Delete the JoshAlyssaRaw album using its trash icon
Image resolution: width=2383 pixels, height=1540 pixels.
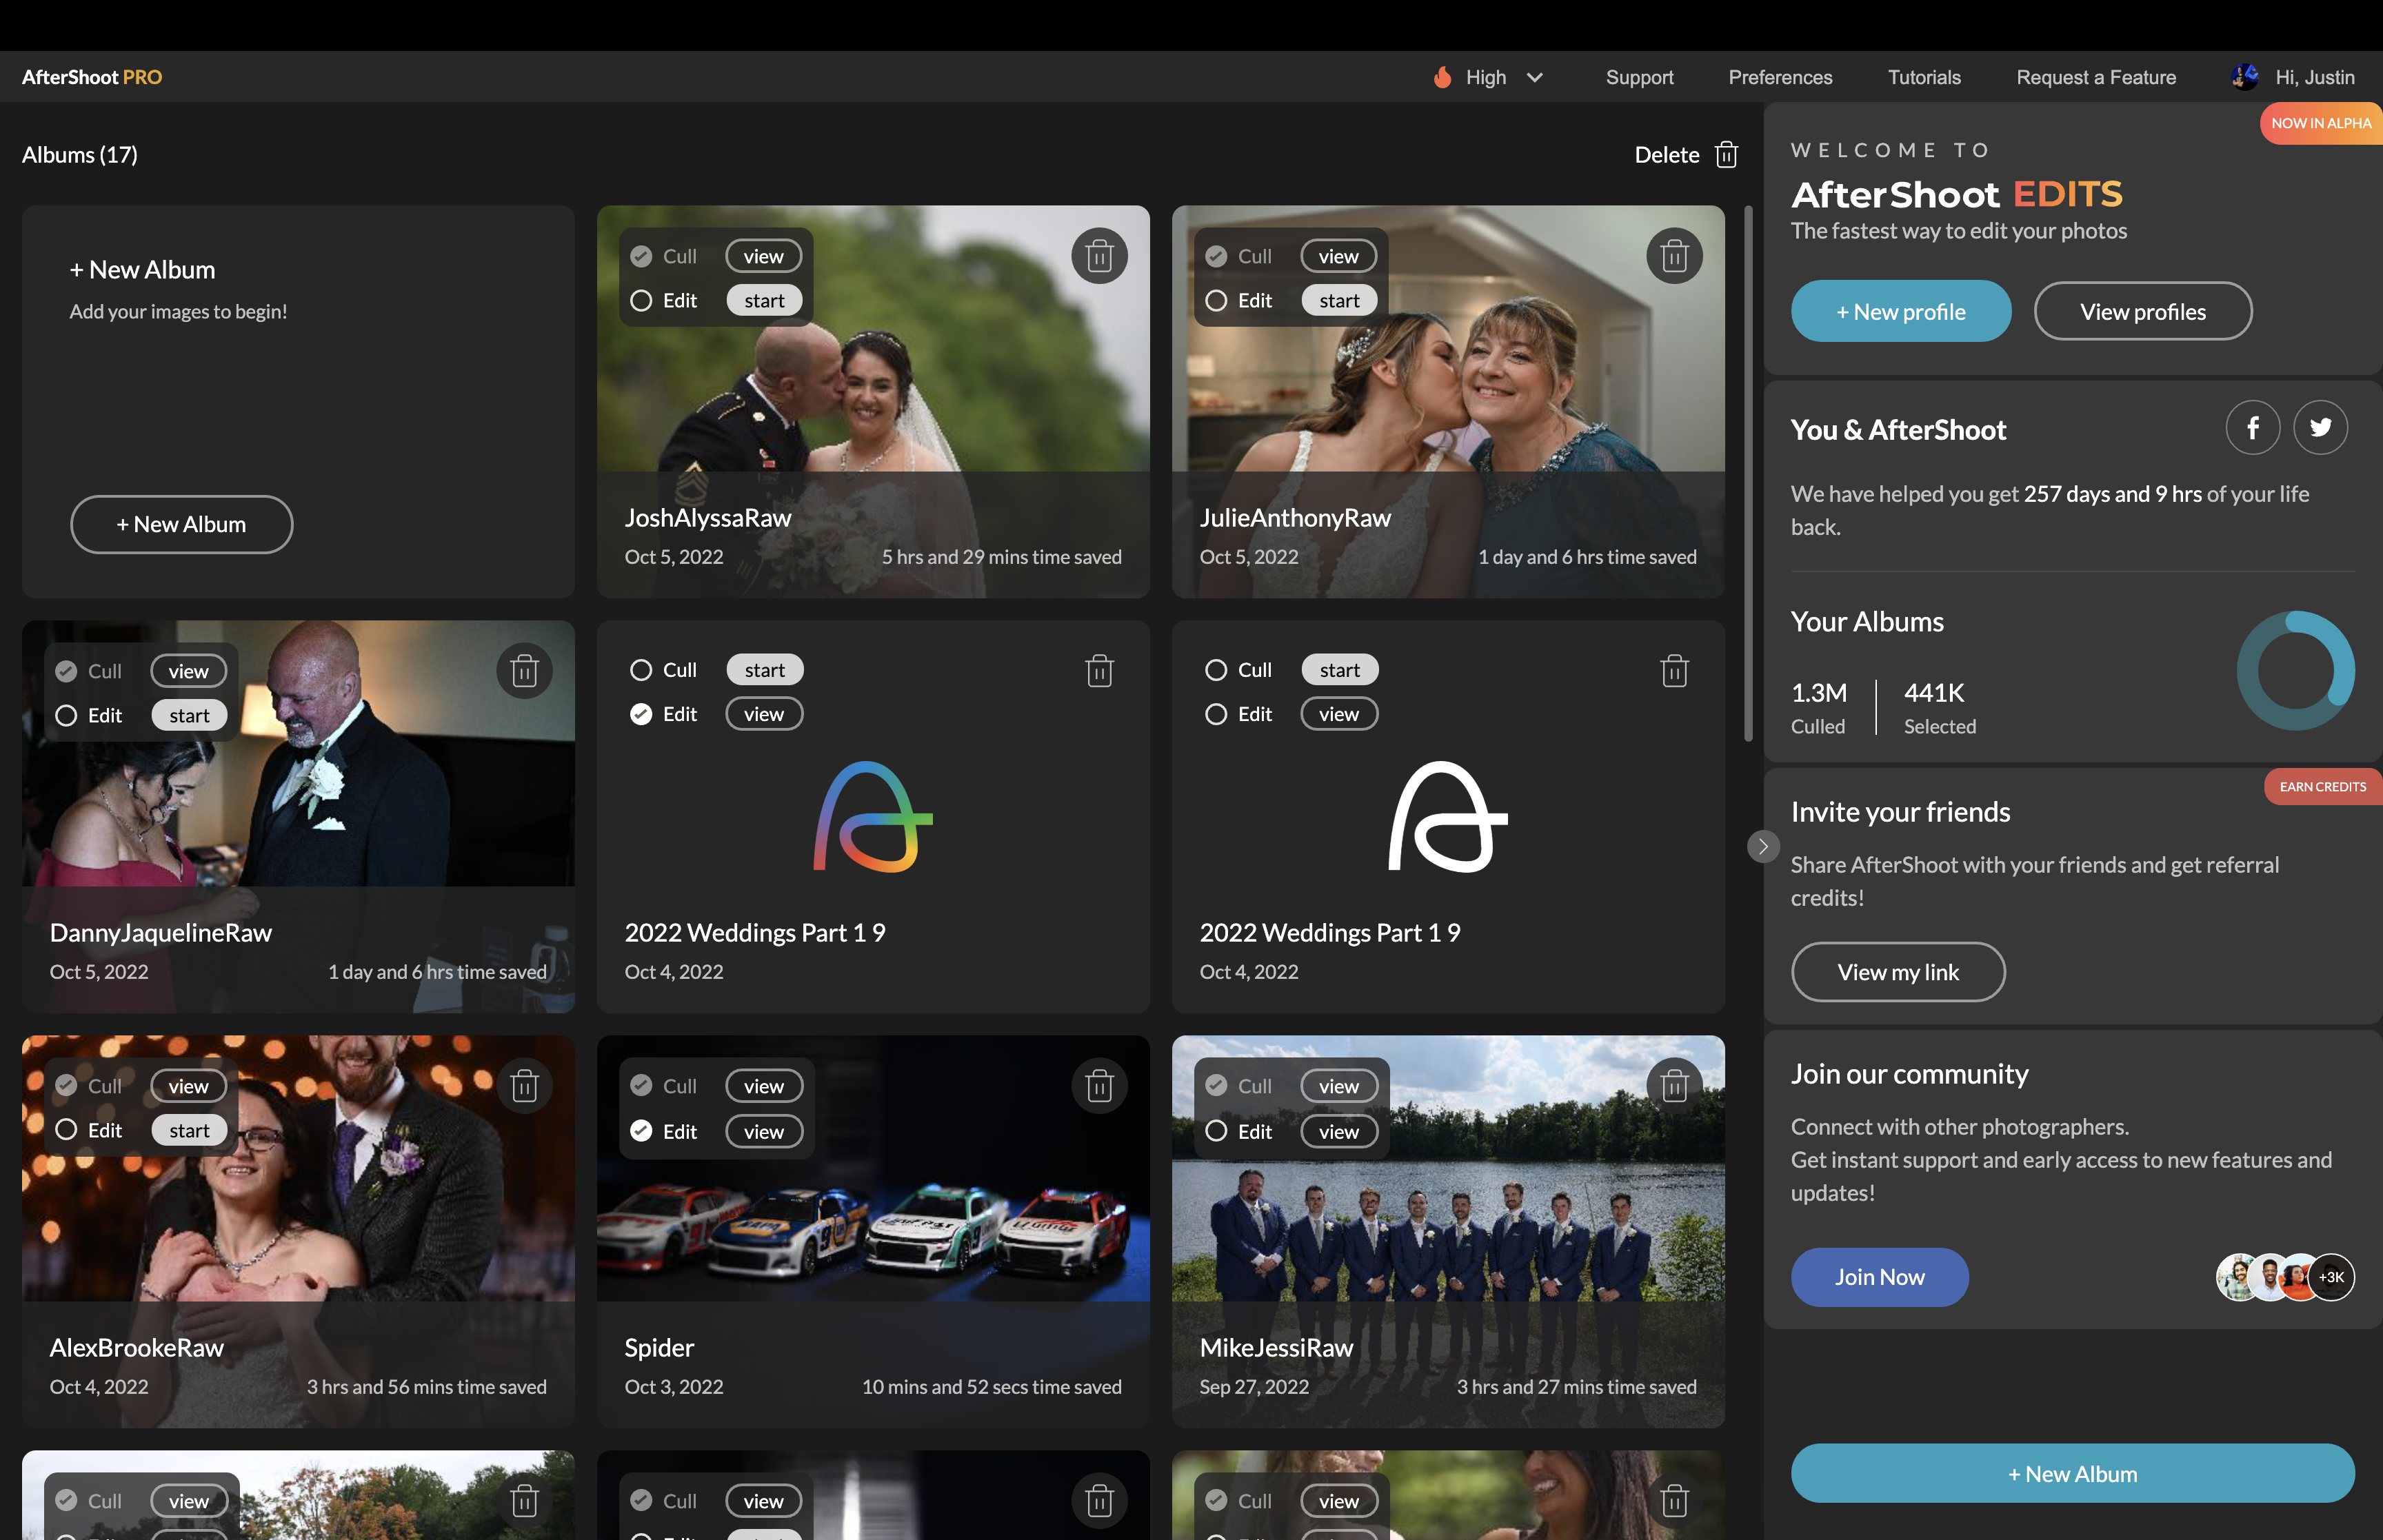[x=1099, y=256]
